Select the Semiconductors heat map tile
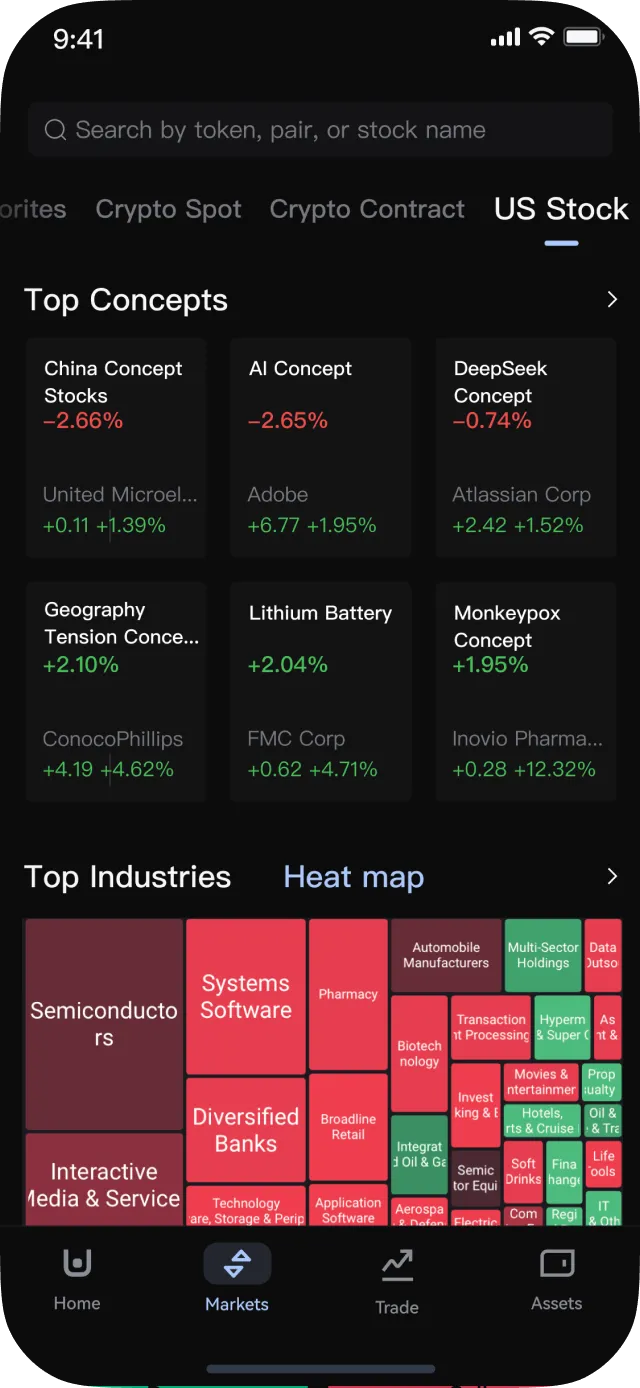 point(104,1025)
